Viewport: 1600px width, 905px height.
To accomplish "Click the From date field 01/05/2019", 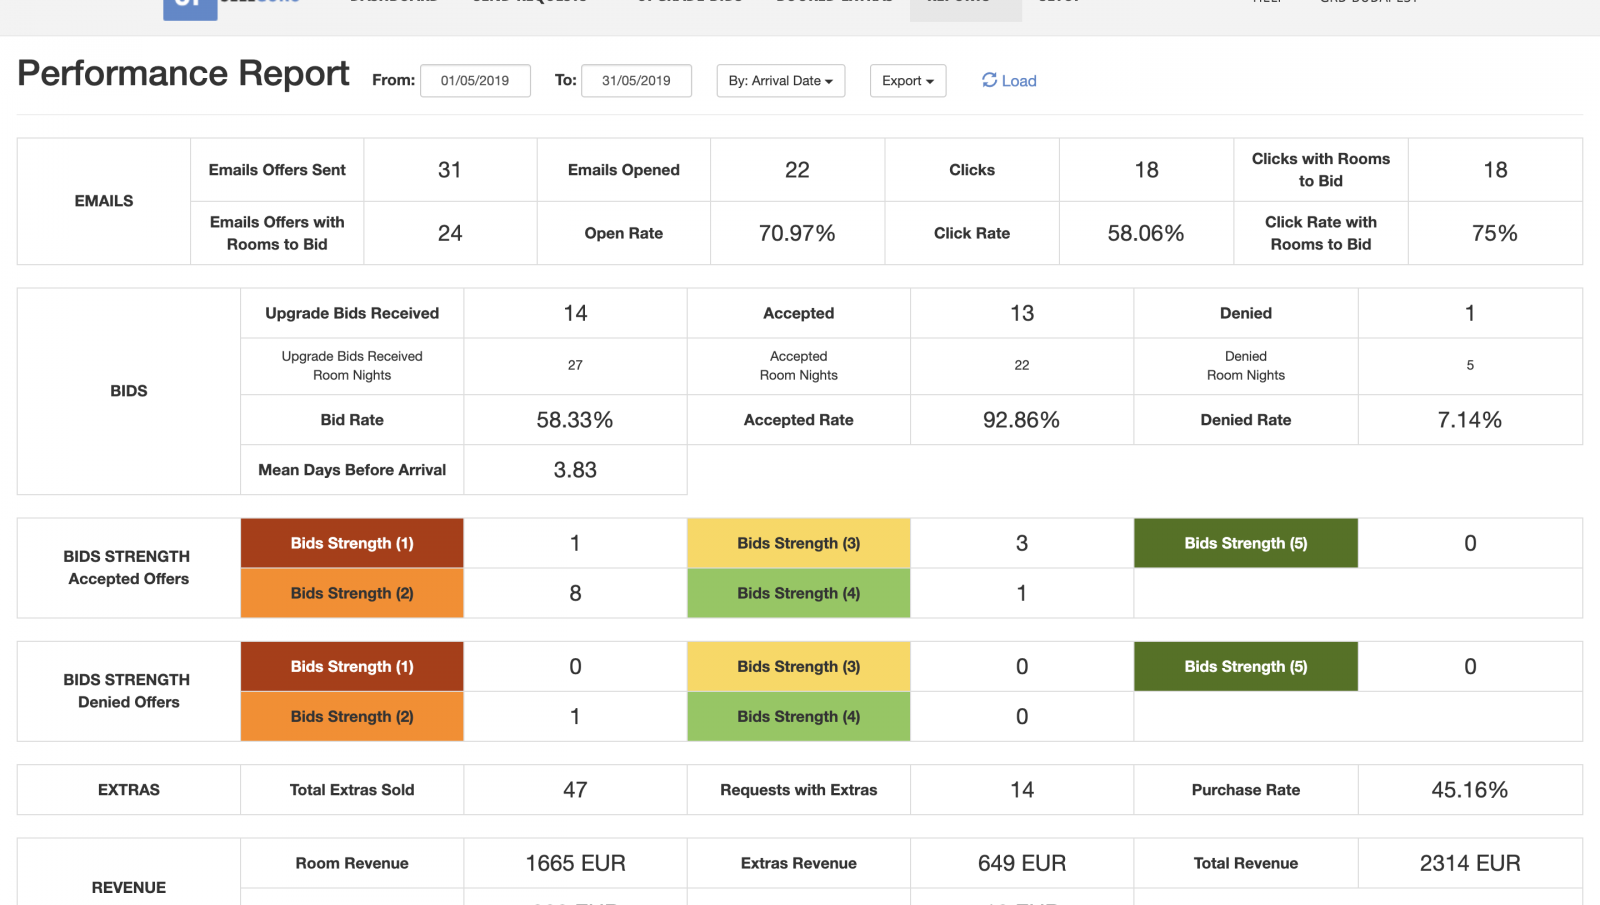I will click(475, 81).
